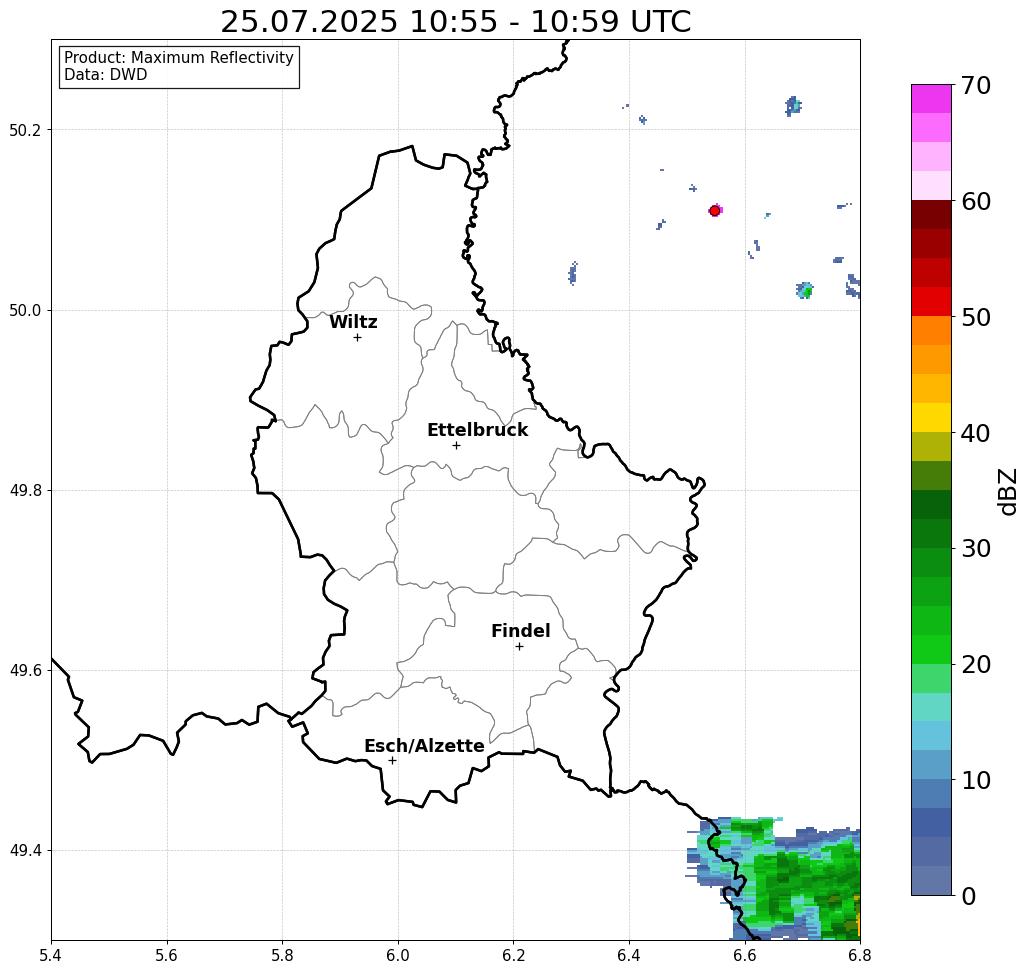Pick the magenta swatch atop the colorbar
1029x973 pixels.
click(x=931, y=99)
